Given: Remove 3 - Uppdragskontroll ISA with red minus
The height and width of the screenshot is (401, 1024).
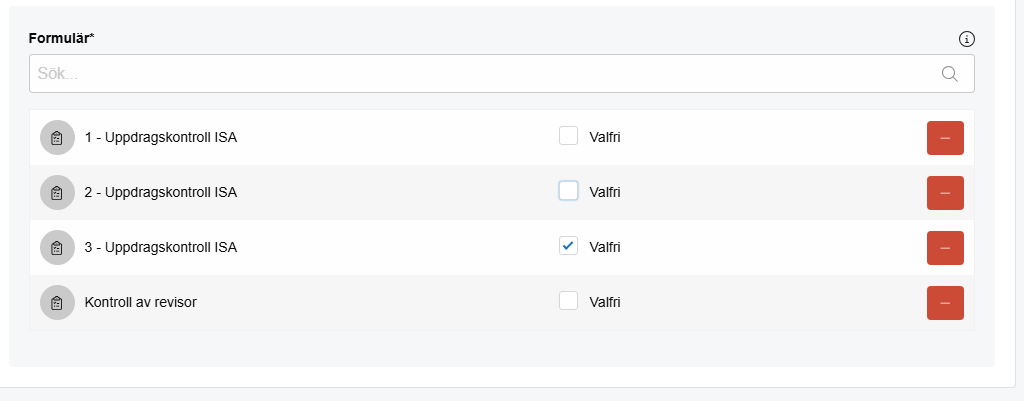Looking at the screenshot, I should coord(945,248).
